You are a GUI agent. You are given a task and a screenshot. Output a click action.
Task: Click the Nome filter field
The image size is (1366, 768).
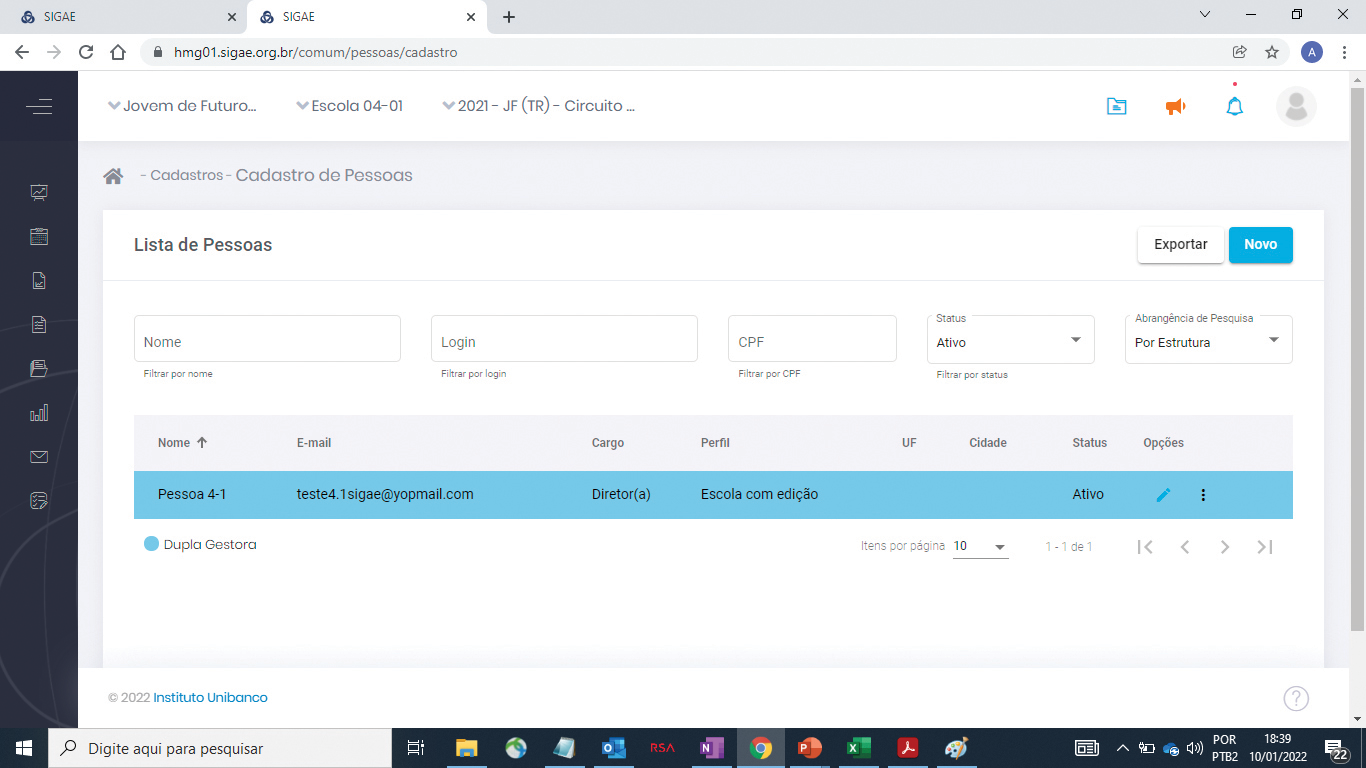coord(267,339)
